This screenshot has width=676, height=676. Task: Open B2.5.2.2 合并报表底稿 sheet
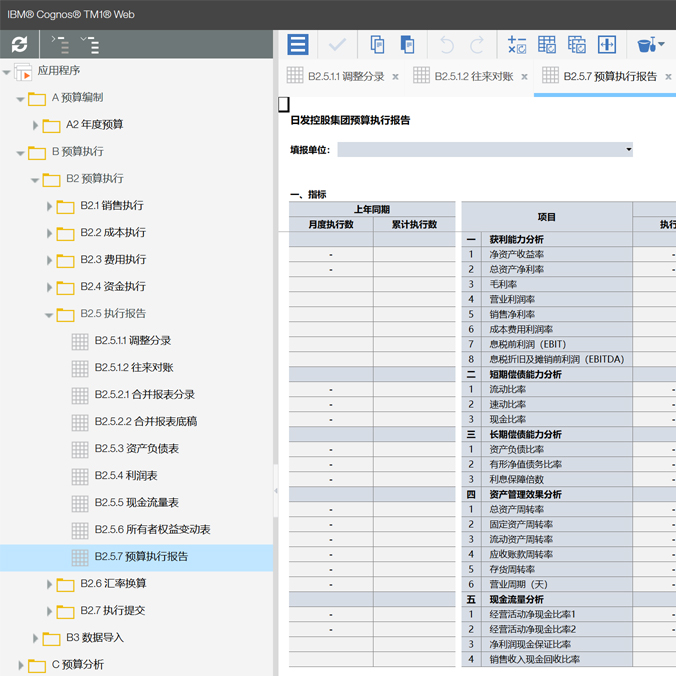[x=146, y=421]
